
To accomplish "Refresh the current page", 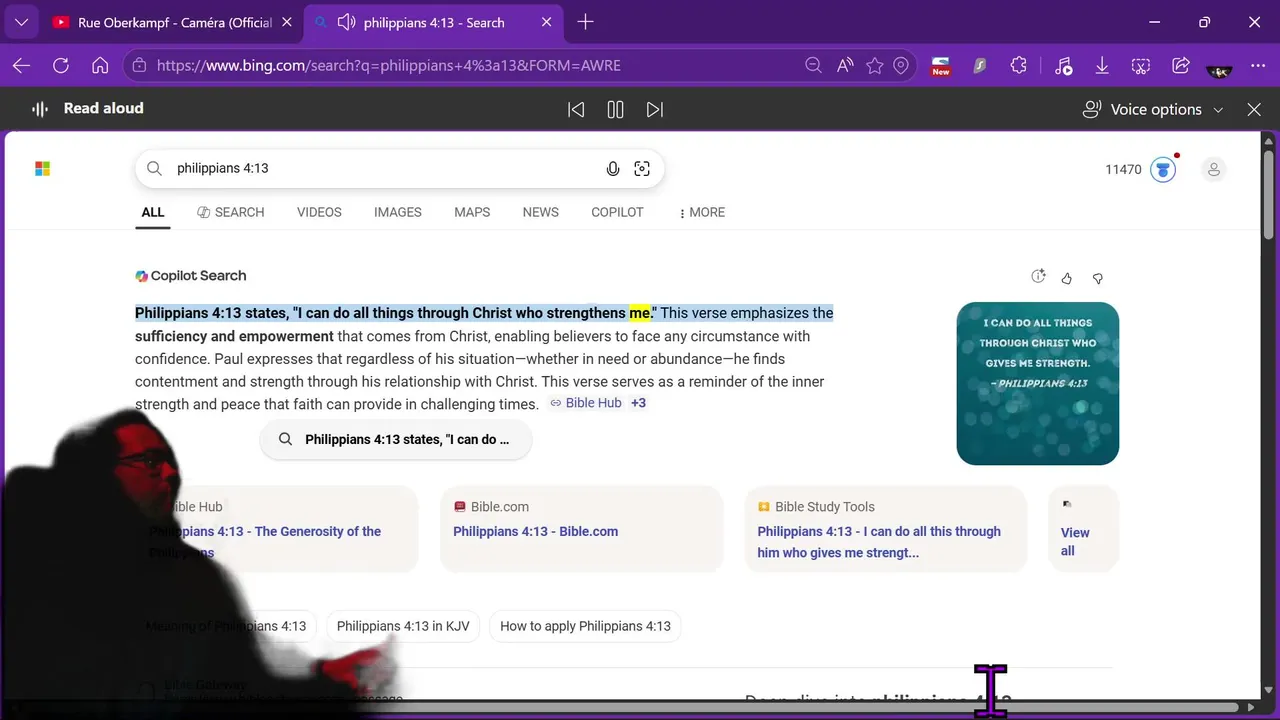I will 61,65.
